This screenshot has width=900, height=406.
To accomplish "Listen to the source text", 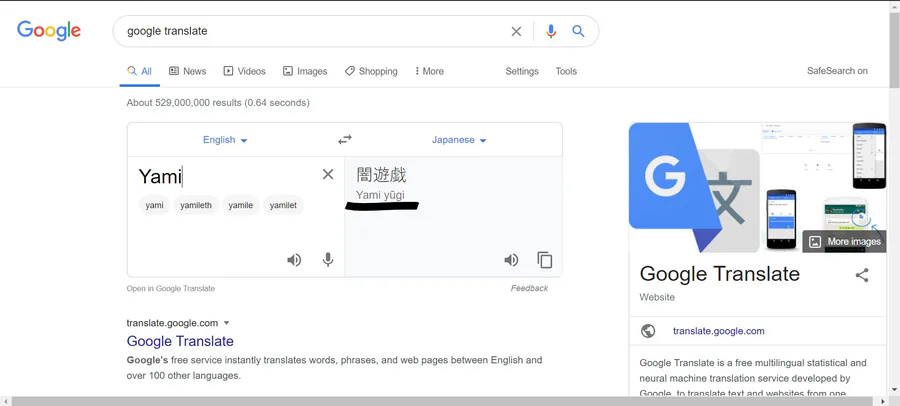I will click(294, 260).
